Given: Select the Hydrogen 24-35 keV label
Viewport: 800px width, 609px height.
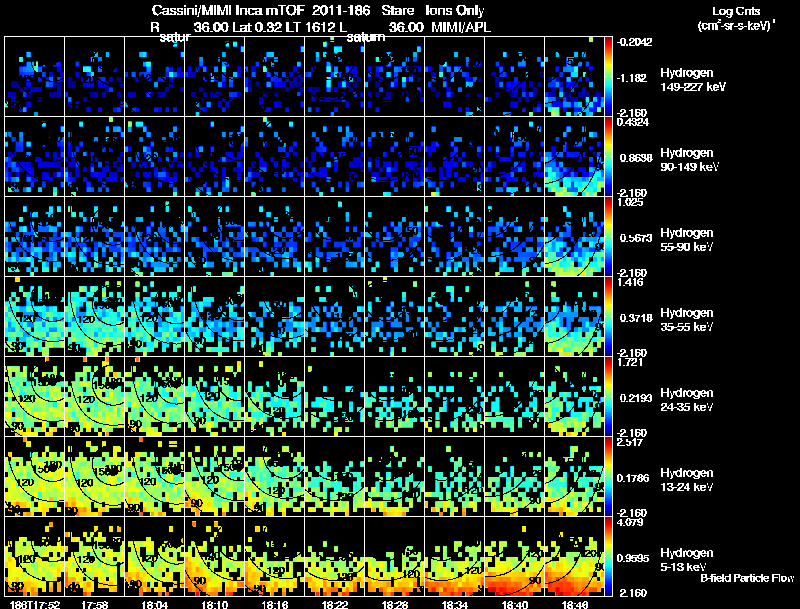Looking at the screenshot, I should (687, 399).
